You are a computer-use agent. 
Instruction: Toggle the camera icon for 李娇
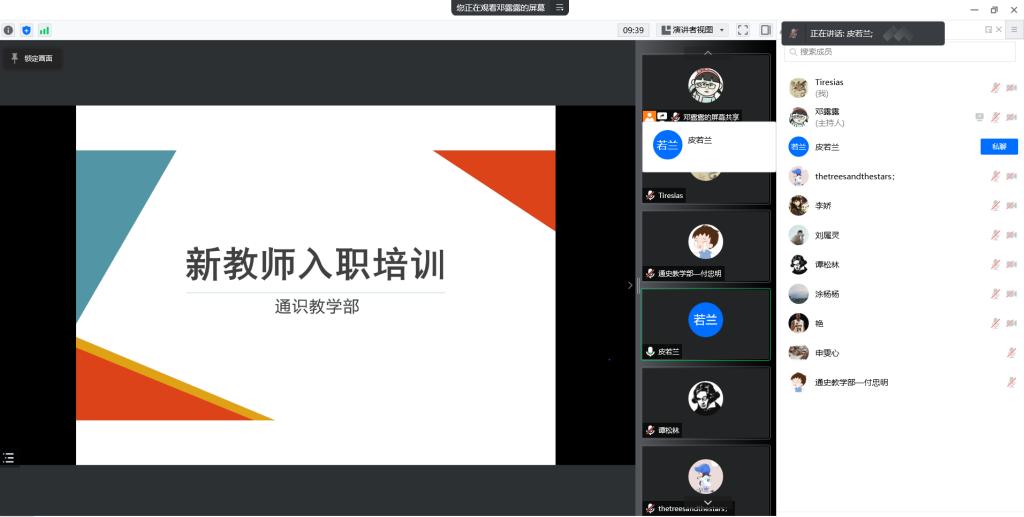(x=1012, y=206)
